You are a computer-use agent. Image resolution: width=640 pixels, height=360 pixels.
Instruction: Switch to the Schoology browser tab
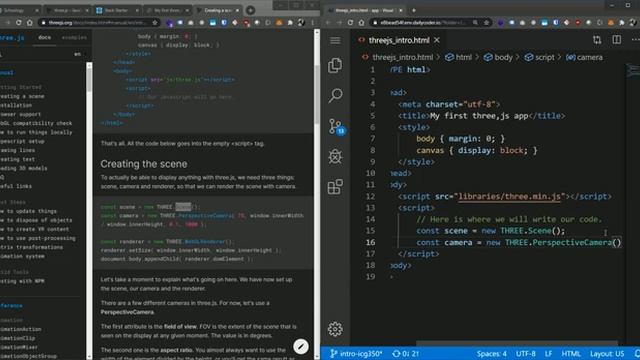[14, 10]
